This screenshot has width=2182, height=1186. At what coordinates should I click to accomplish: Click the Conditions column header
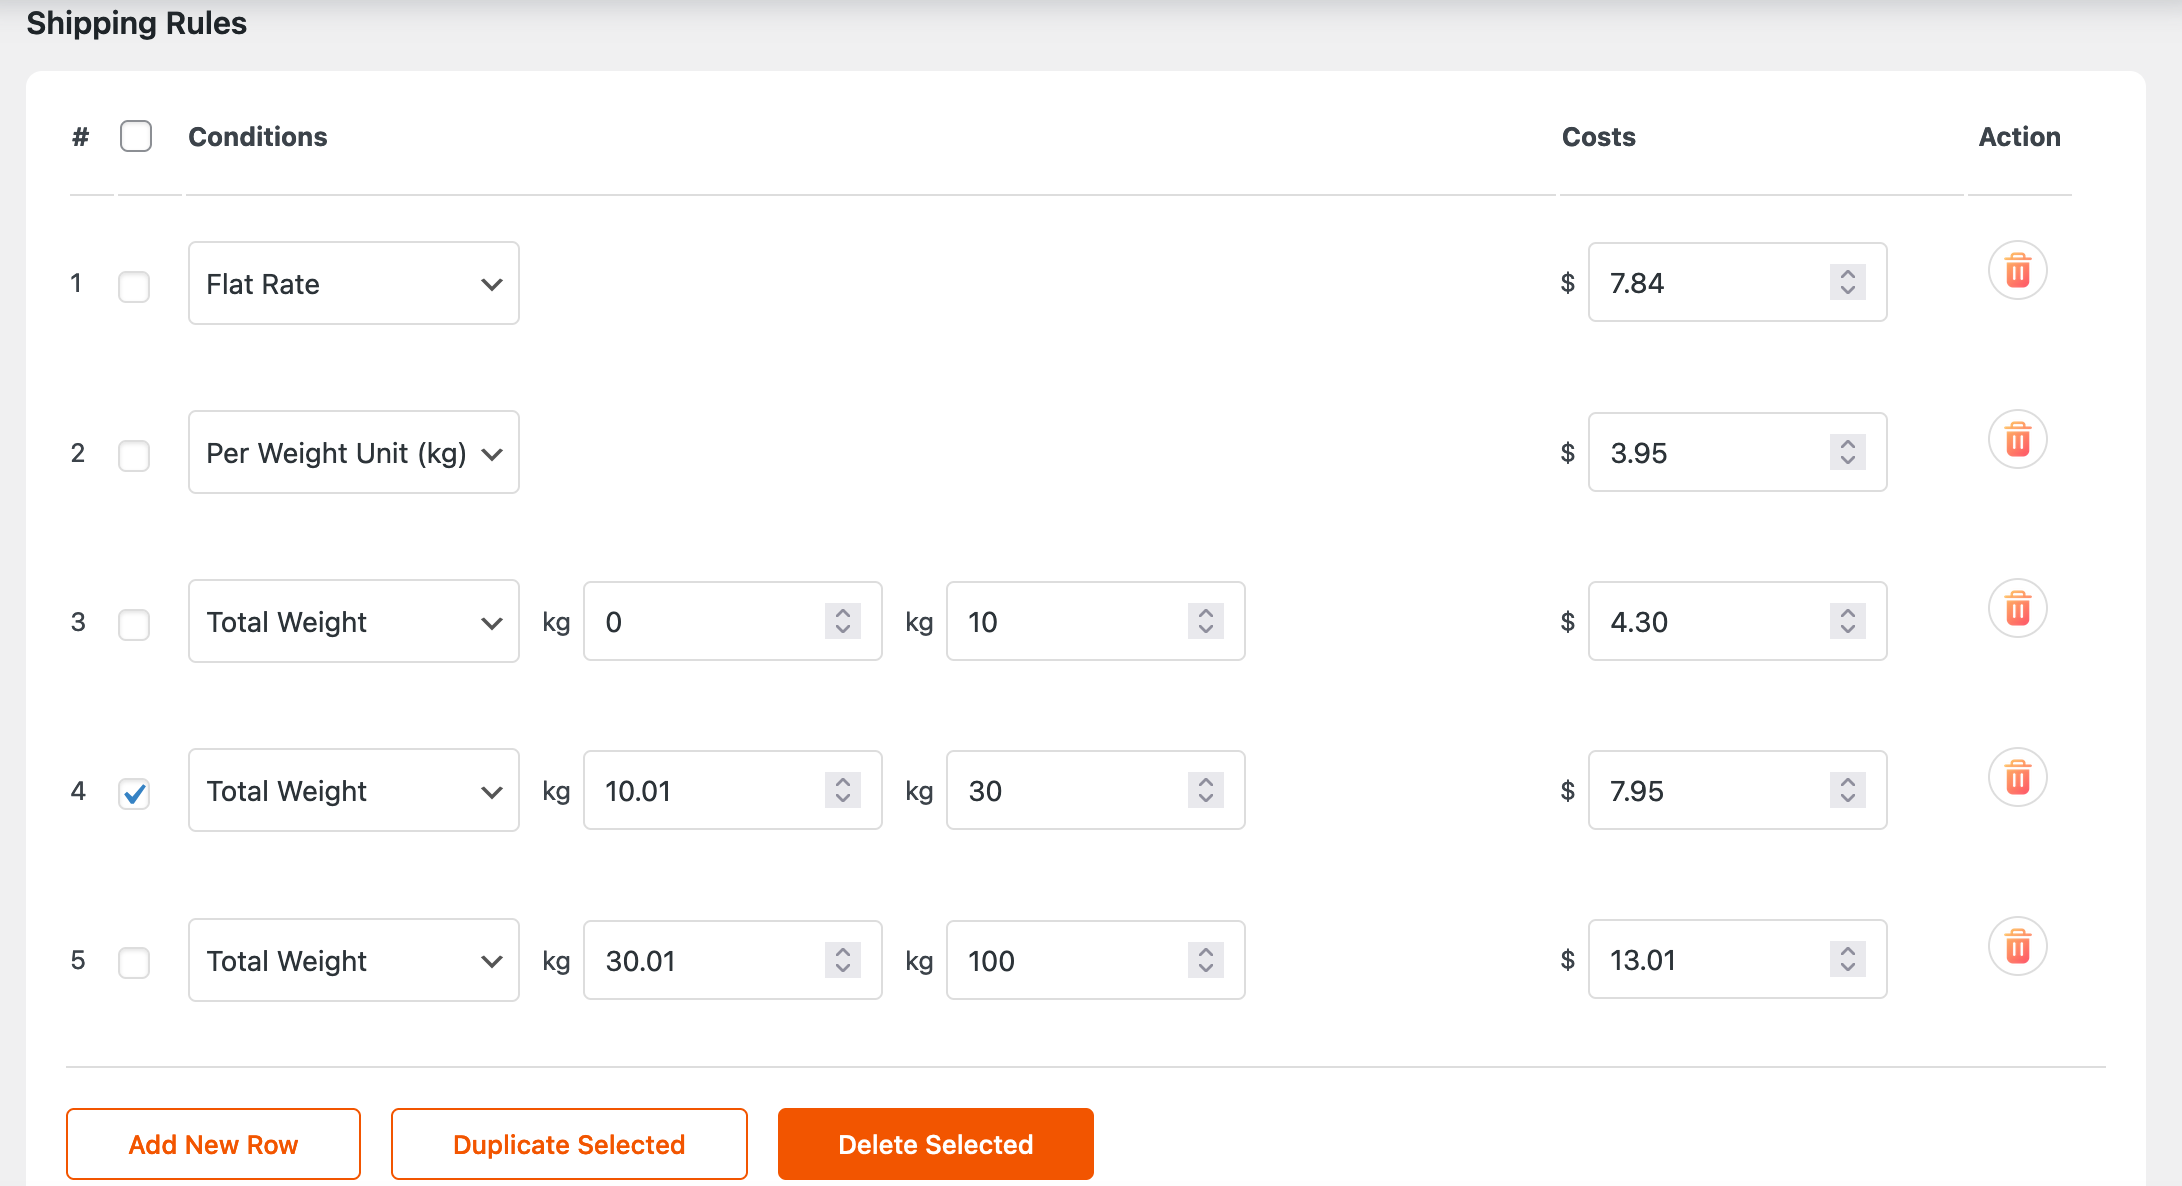258,137
